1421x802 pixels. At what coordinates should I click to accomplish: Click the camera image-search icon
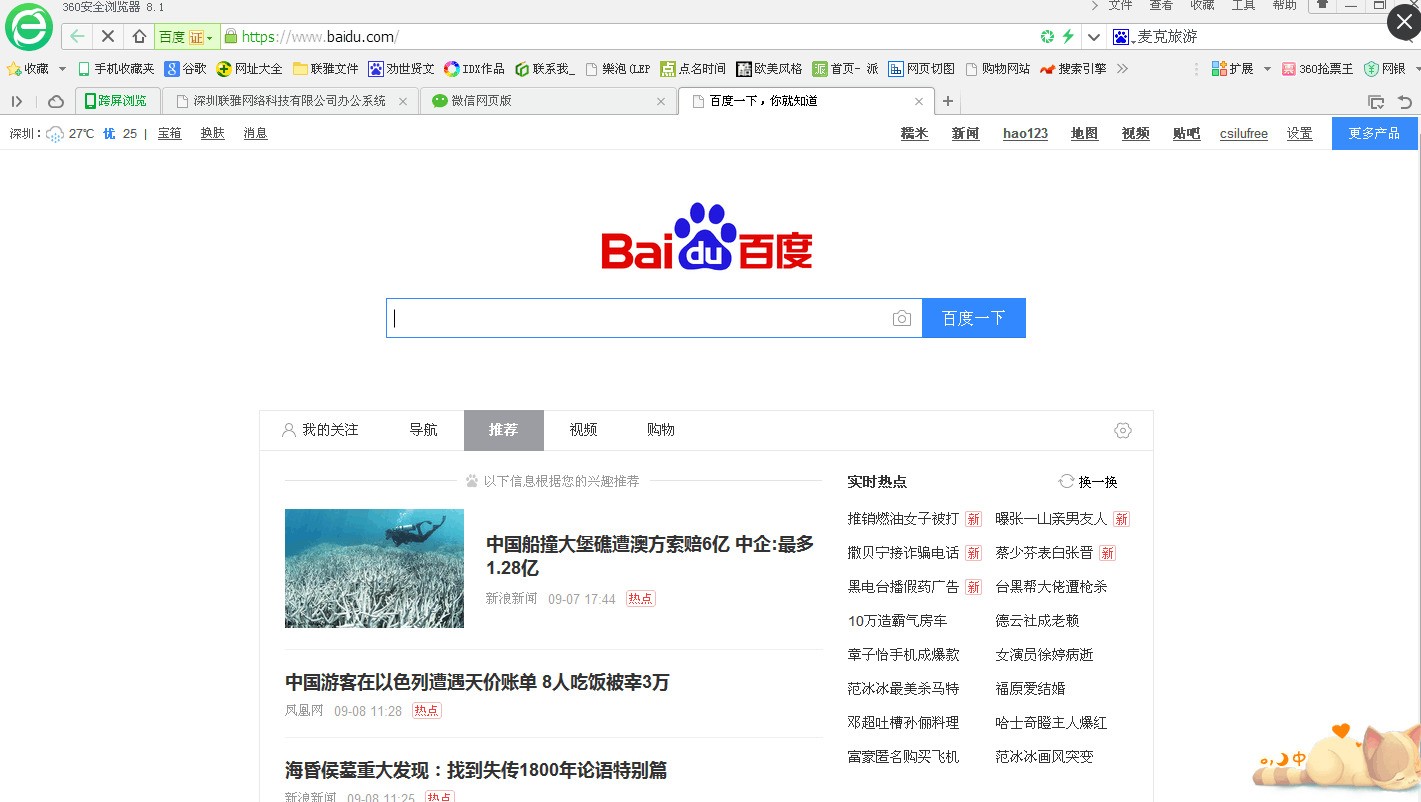pos(902,318)
